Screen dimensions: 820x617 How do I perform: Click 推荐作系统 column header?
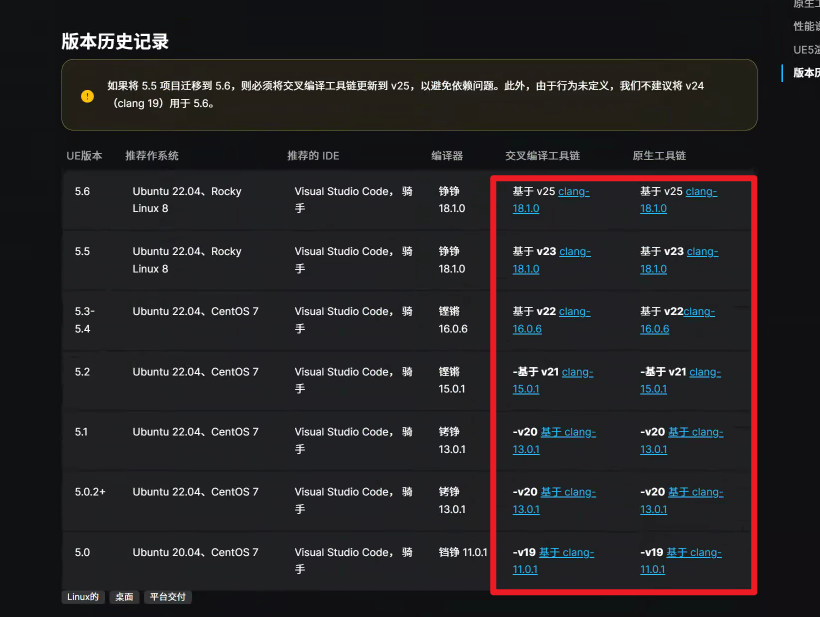coord(152,155)
